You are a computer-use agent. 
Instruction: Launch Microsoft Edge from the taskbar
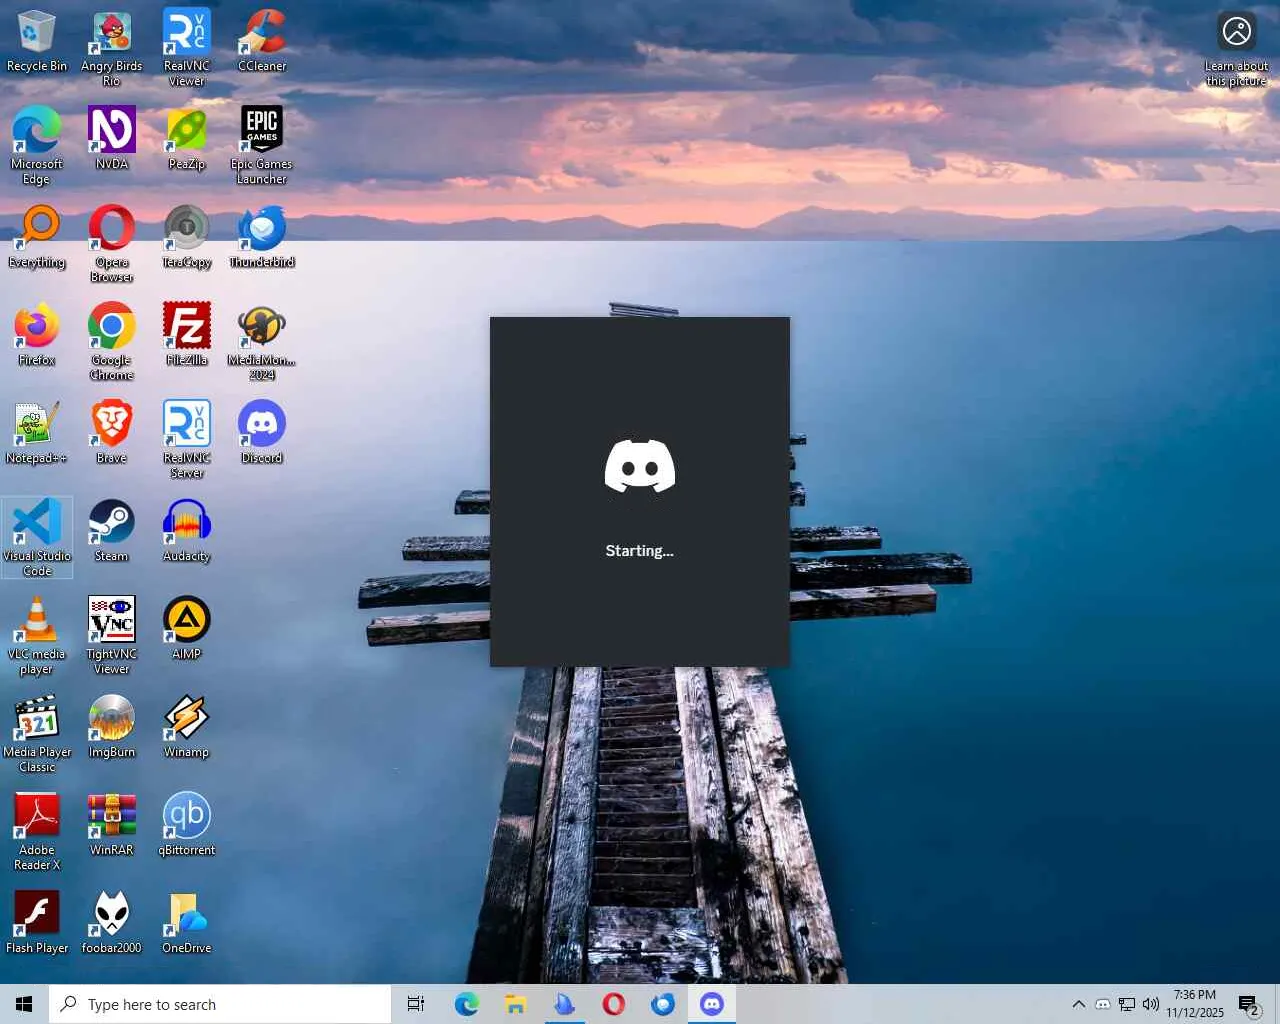(x=466, y=1004)
